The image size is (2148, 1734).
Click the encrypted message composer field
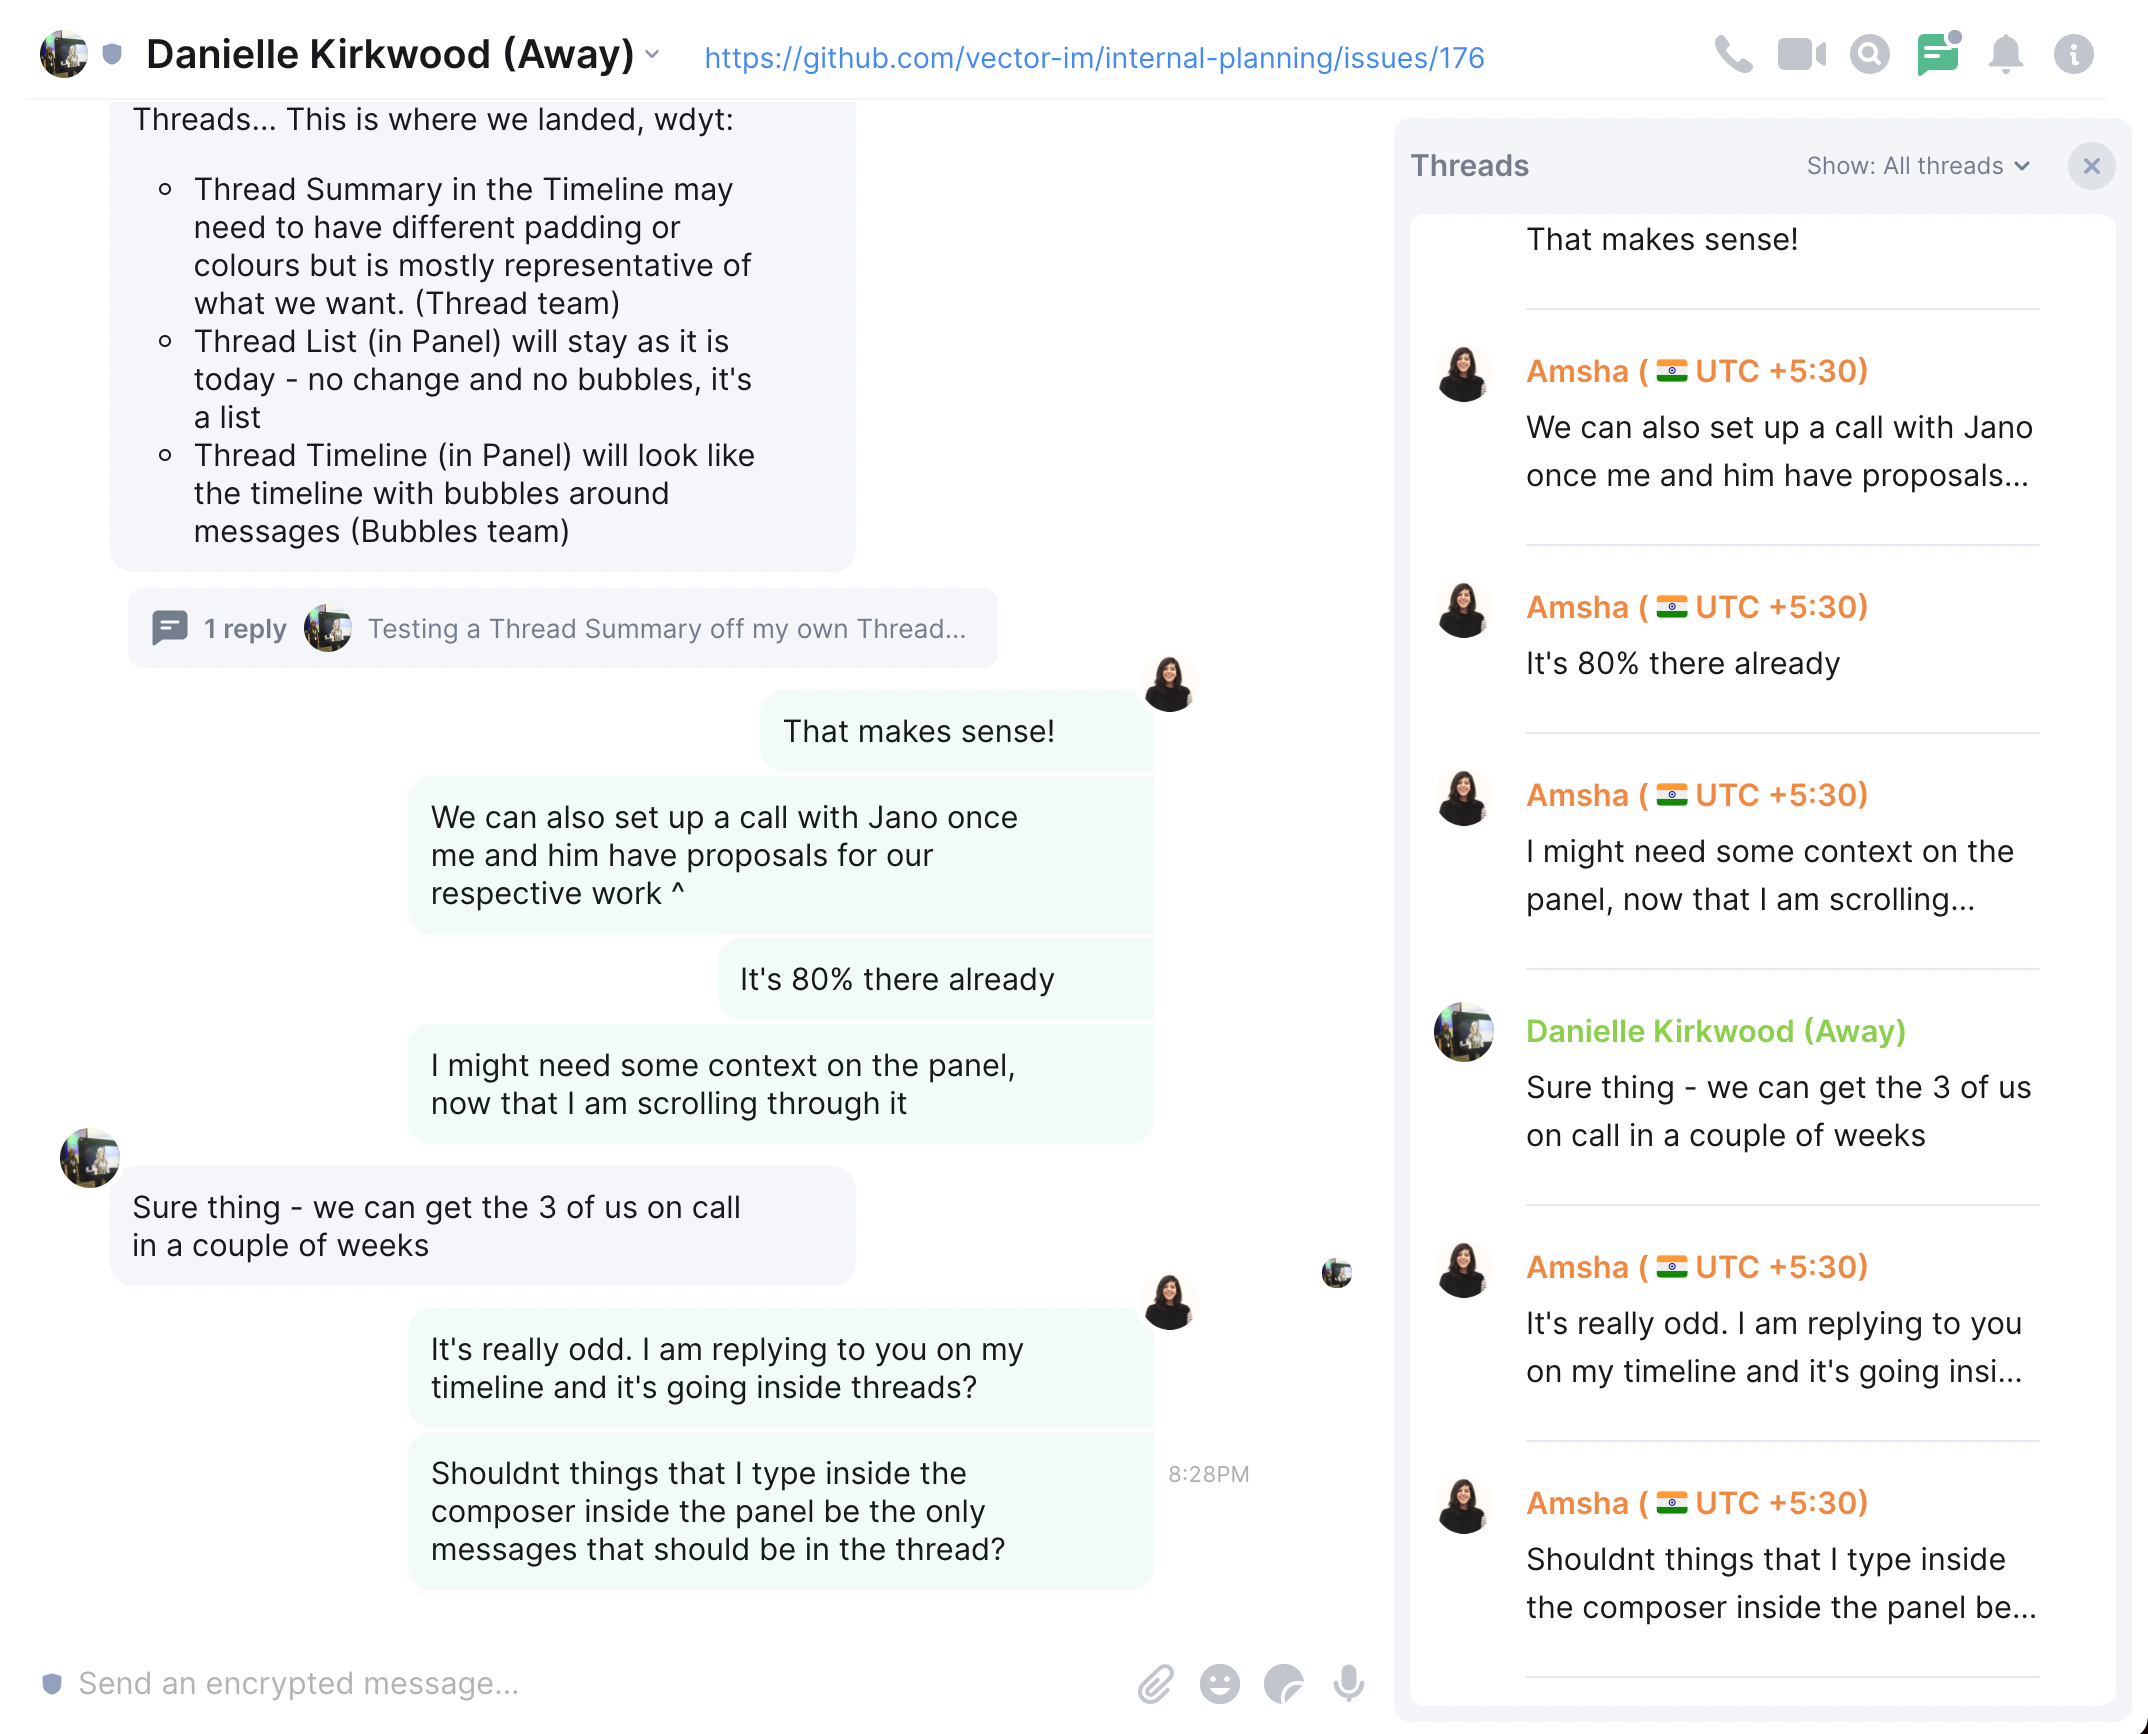pyautogui.click(x=500, y=1683)
